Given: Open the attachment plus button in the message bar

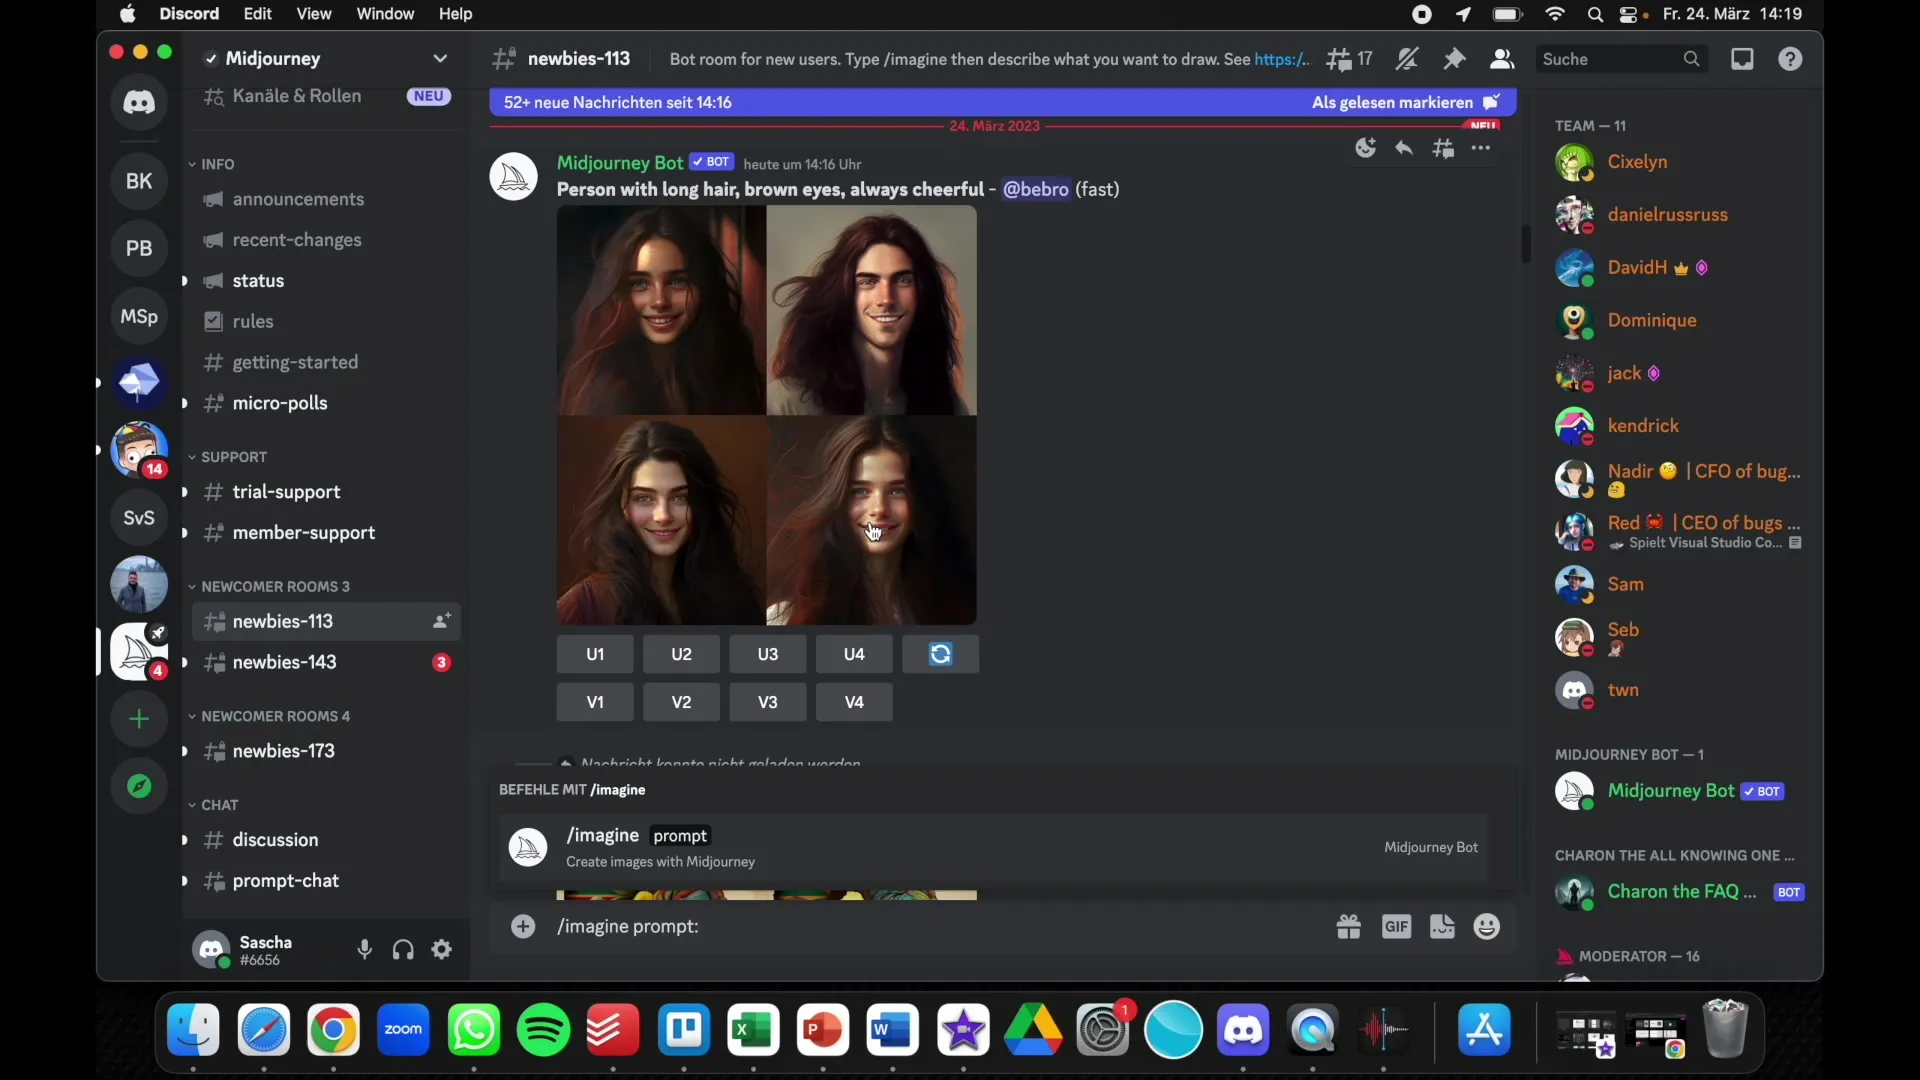Looking at the screenshot, I should 524,927.
